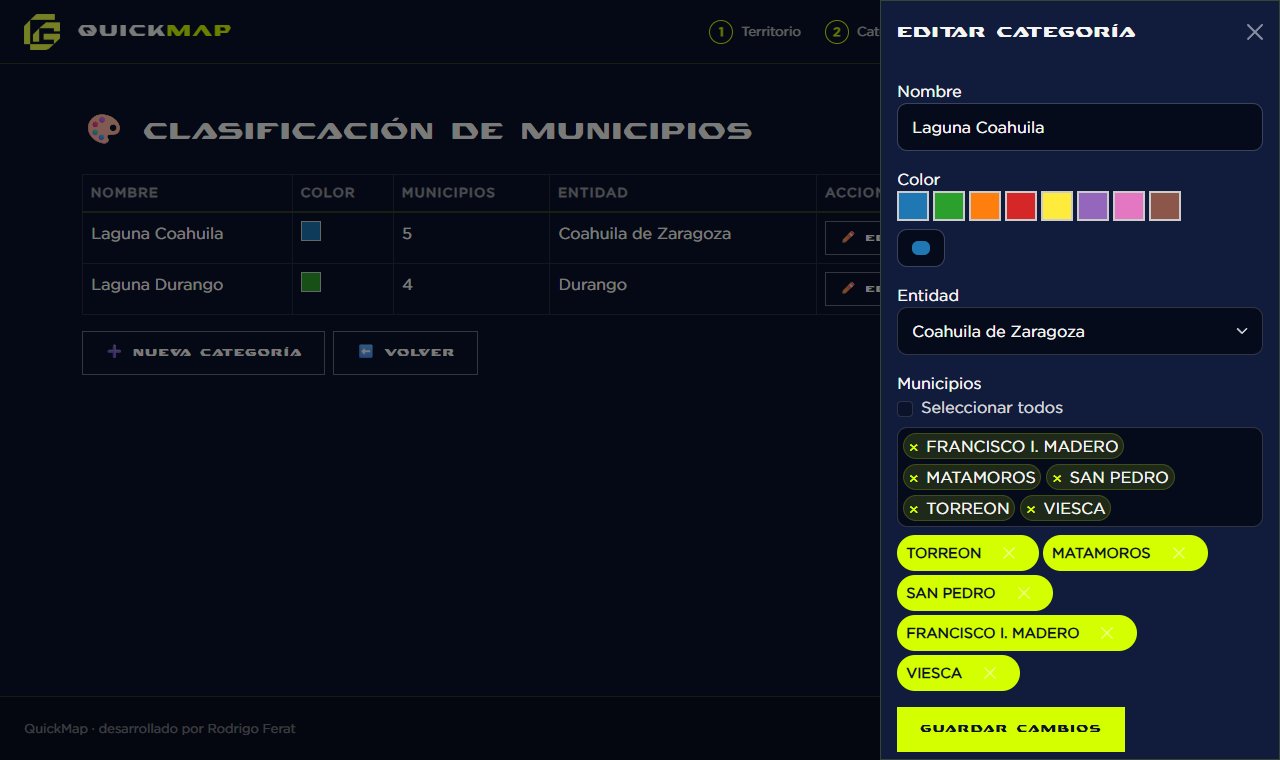The image size is (1280, 760).
Task: Choose the red color swatch
Action: tap(1021, 206)
